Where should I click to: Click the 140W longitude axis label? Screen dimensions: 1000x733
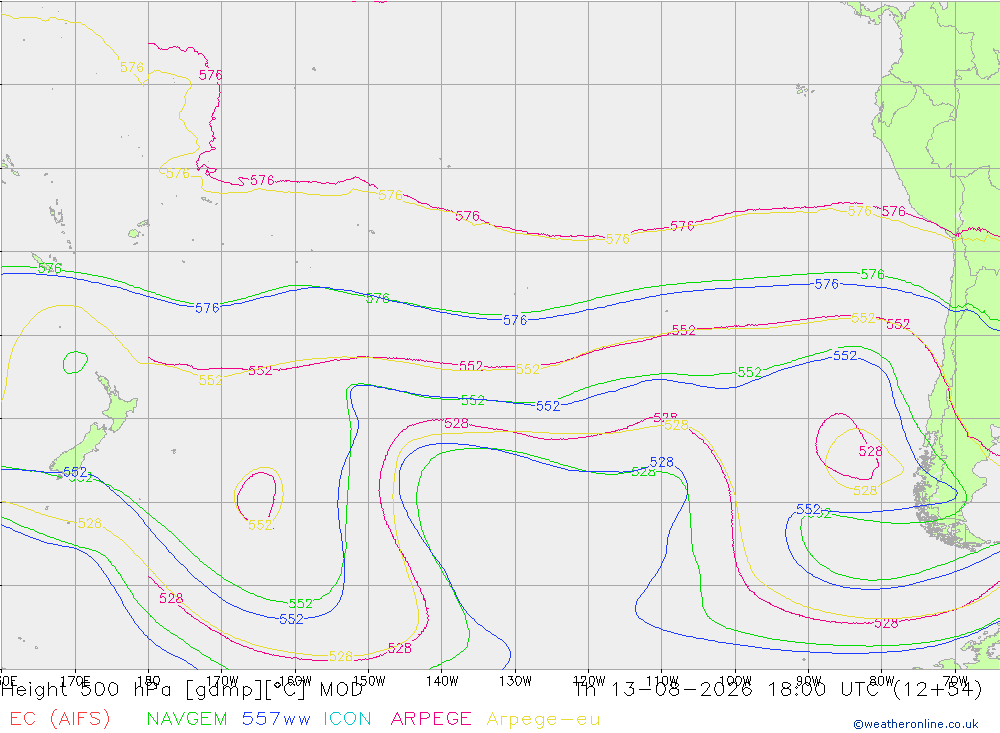click(442, 681)
